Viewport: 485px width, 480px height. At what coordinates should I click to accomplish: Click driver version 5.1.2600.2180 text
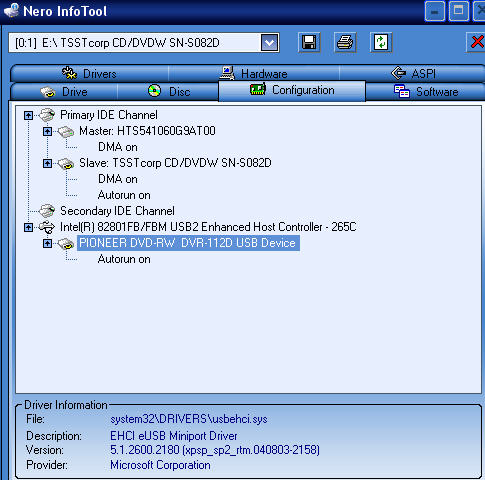tap(215, 450)
